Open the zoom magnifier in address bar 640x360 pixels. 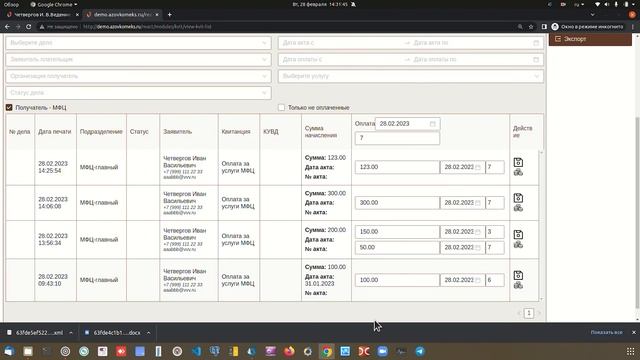520,27
